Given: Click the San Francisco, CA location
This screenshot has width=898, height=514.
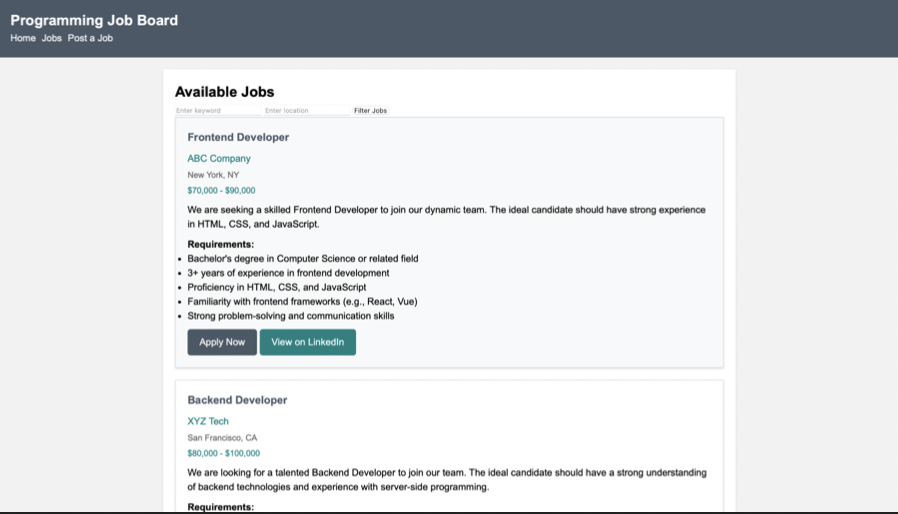Looking at the screenshot, I should click(222, 438).
